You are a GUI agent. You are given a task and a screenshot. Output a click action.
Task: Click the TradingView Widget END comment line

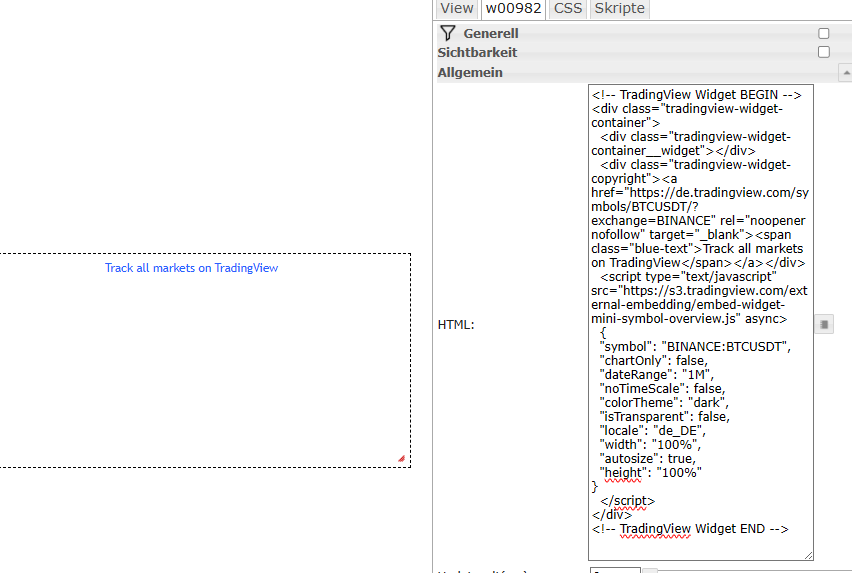tap(690, 529)
